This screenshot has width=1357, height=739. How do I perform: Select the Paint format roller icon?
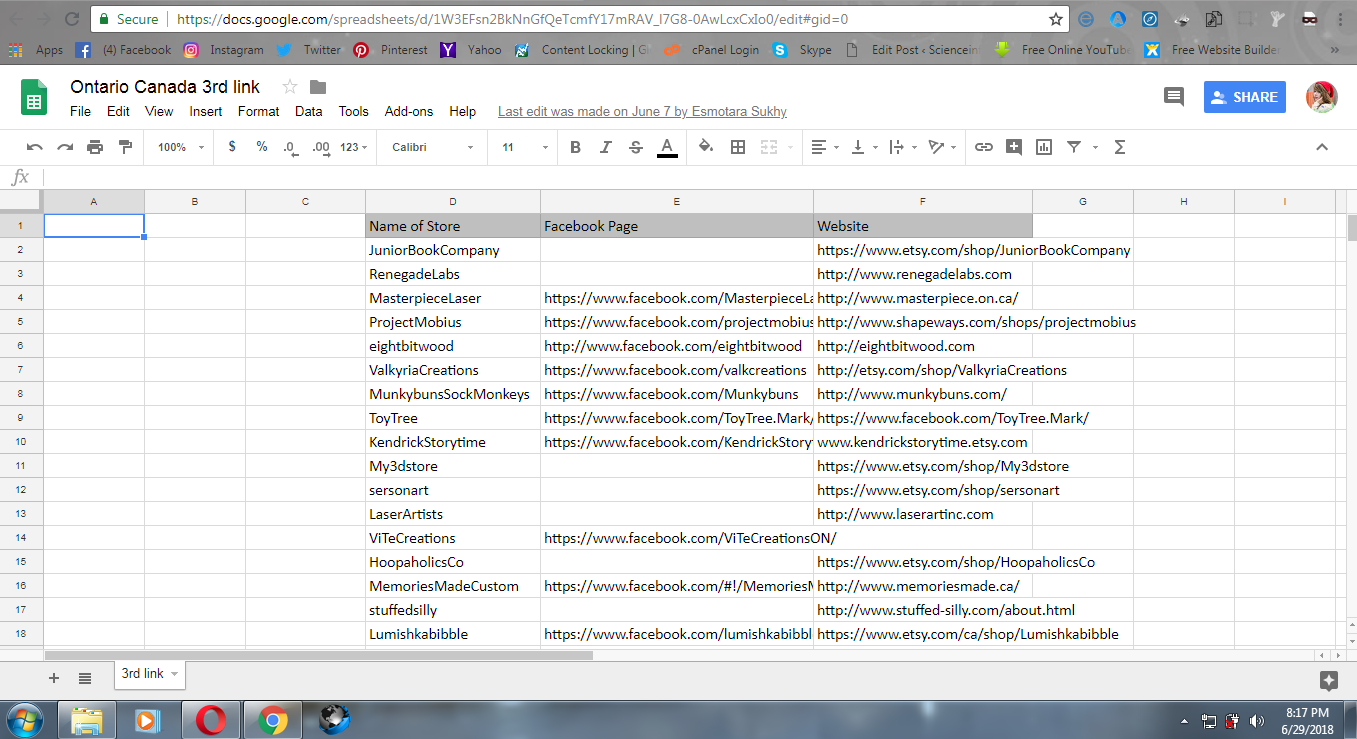(125, 147)
